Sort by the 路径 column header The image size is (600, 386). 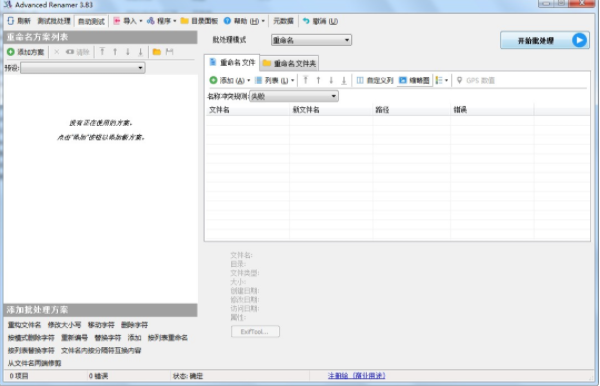pos(412,110)
